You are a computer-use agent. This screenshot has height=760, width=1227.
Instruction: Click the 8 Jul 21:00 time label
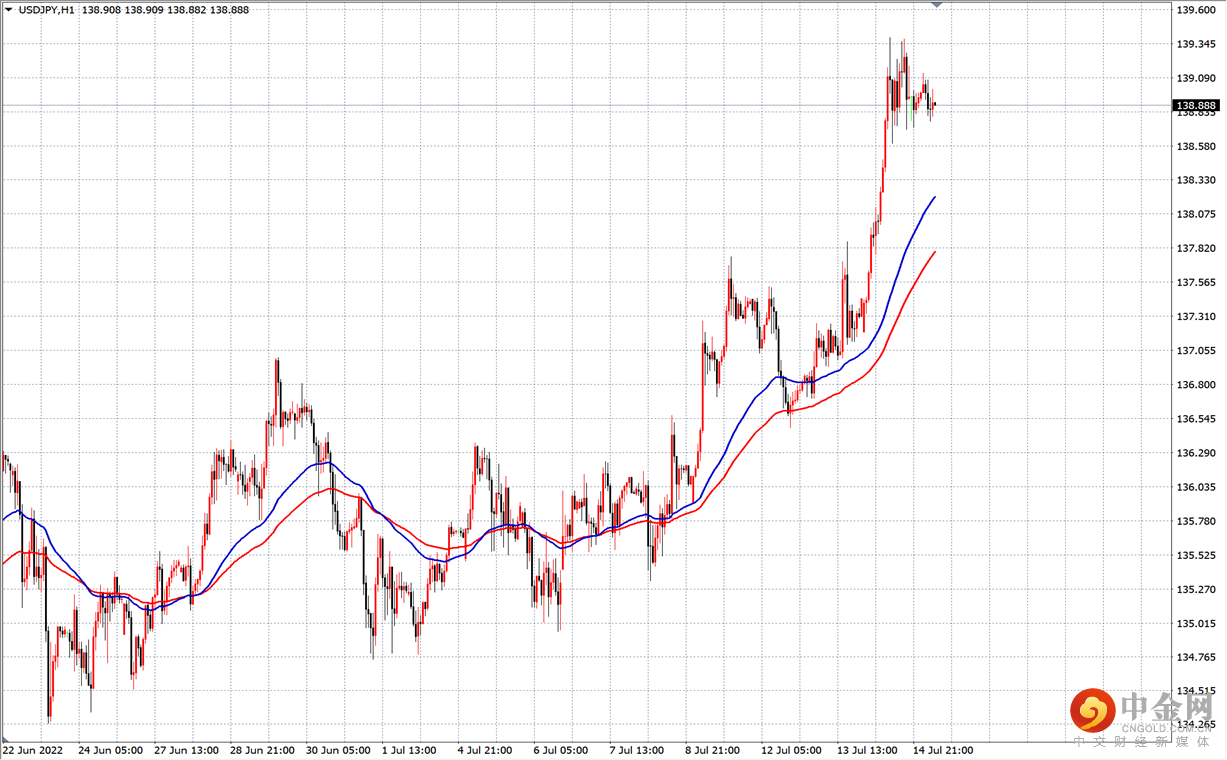715,750
